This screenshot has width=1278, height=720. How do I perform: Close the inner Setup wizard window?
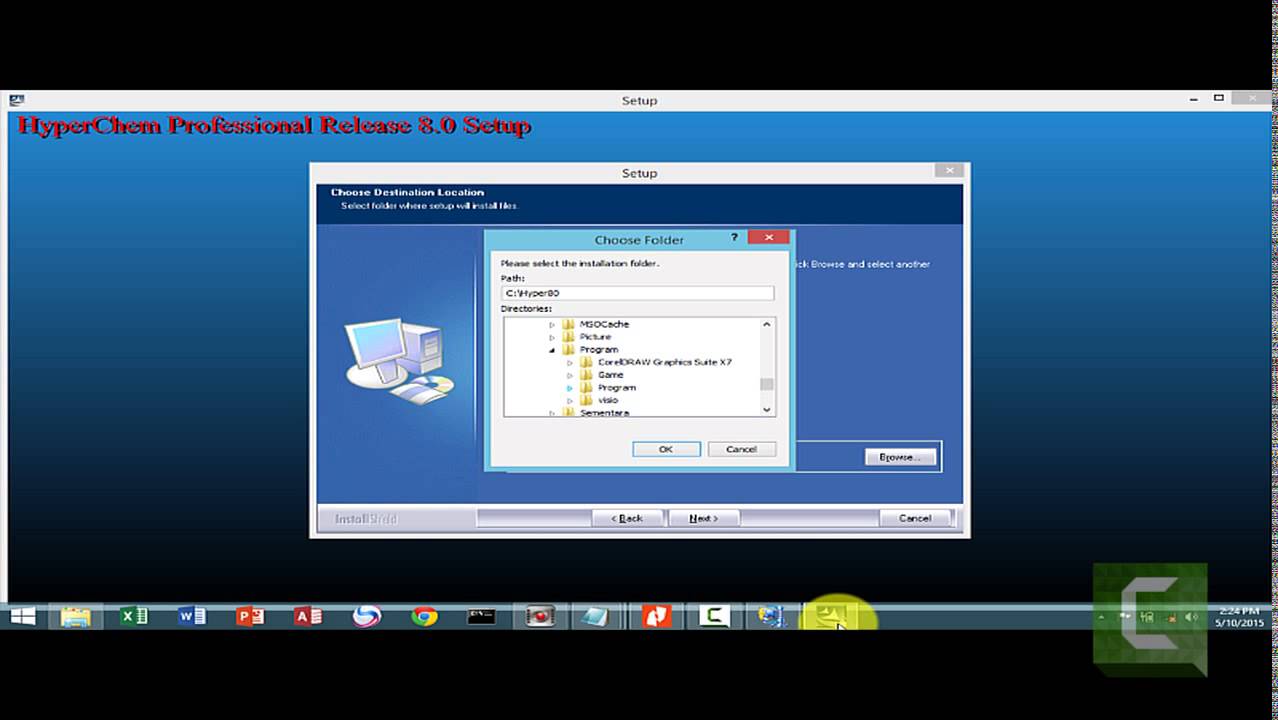(949, 171)
